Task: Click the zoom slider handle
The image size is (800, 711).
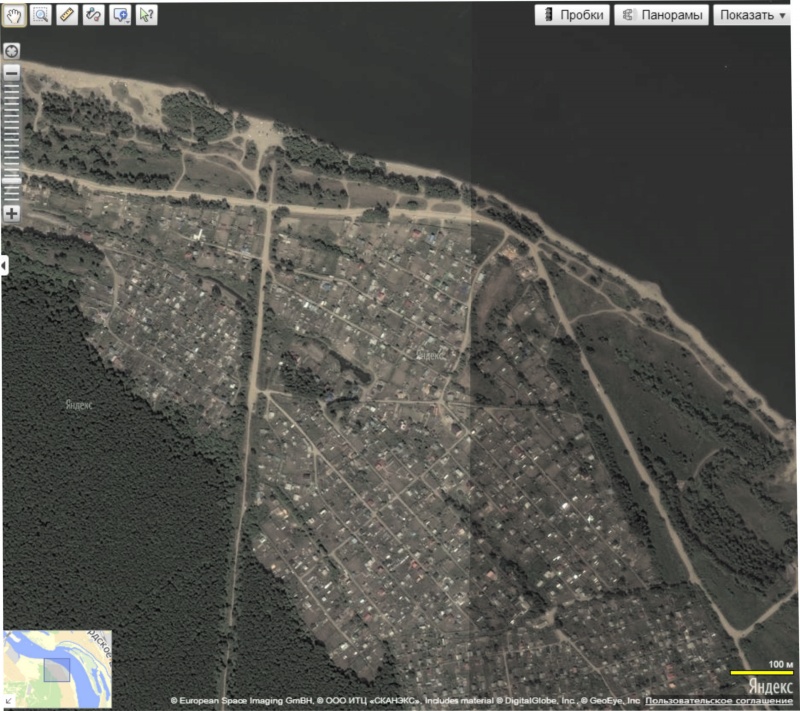Action: coord(12,181)
